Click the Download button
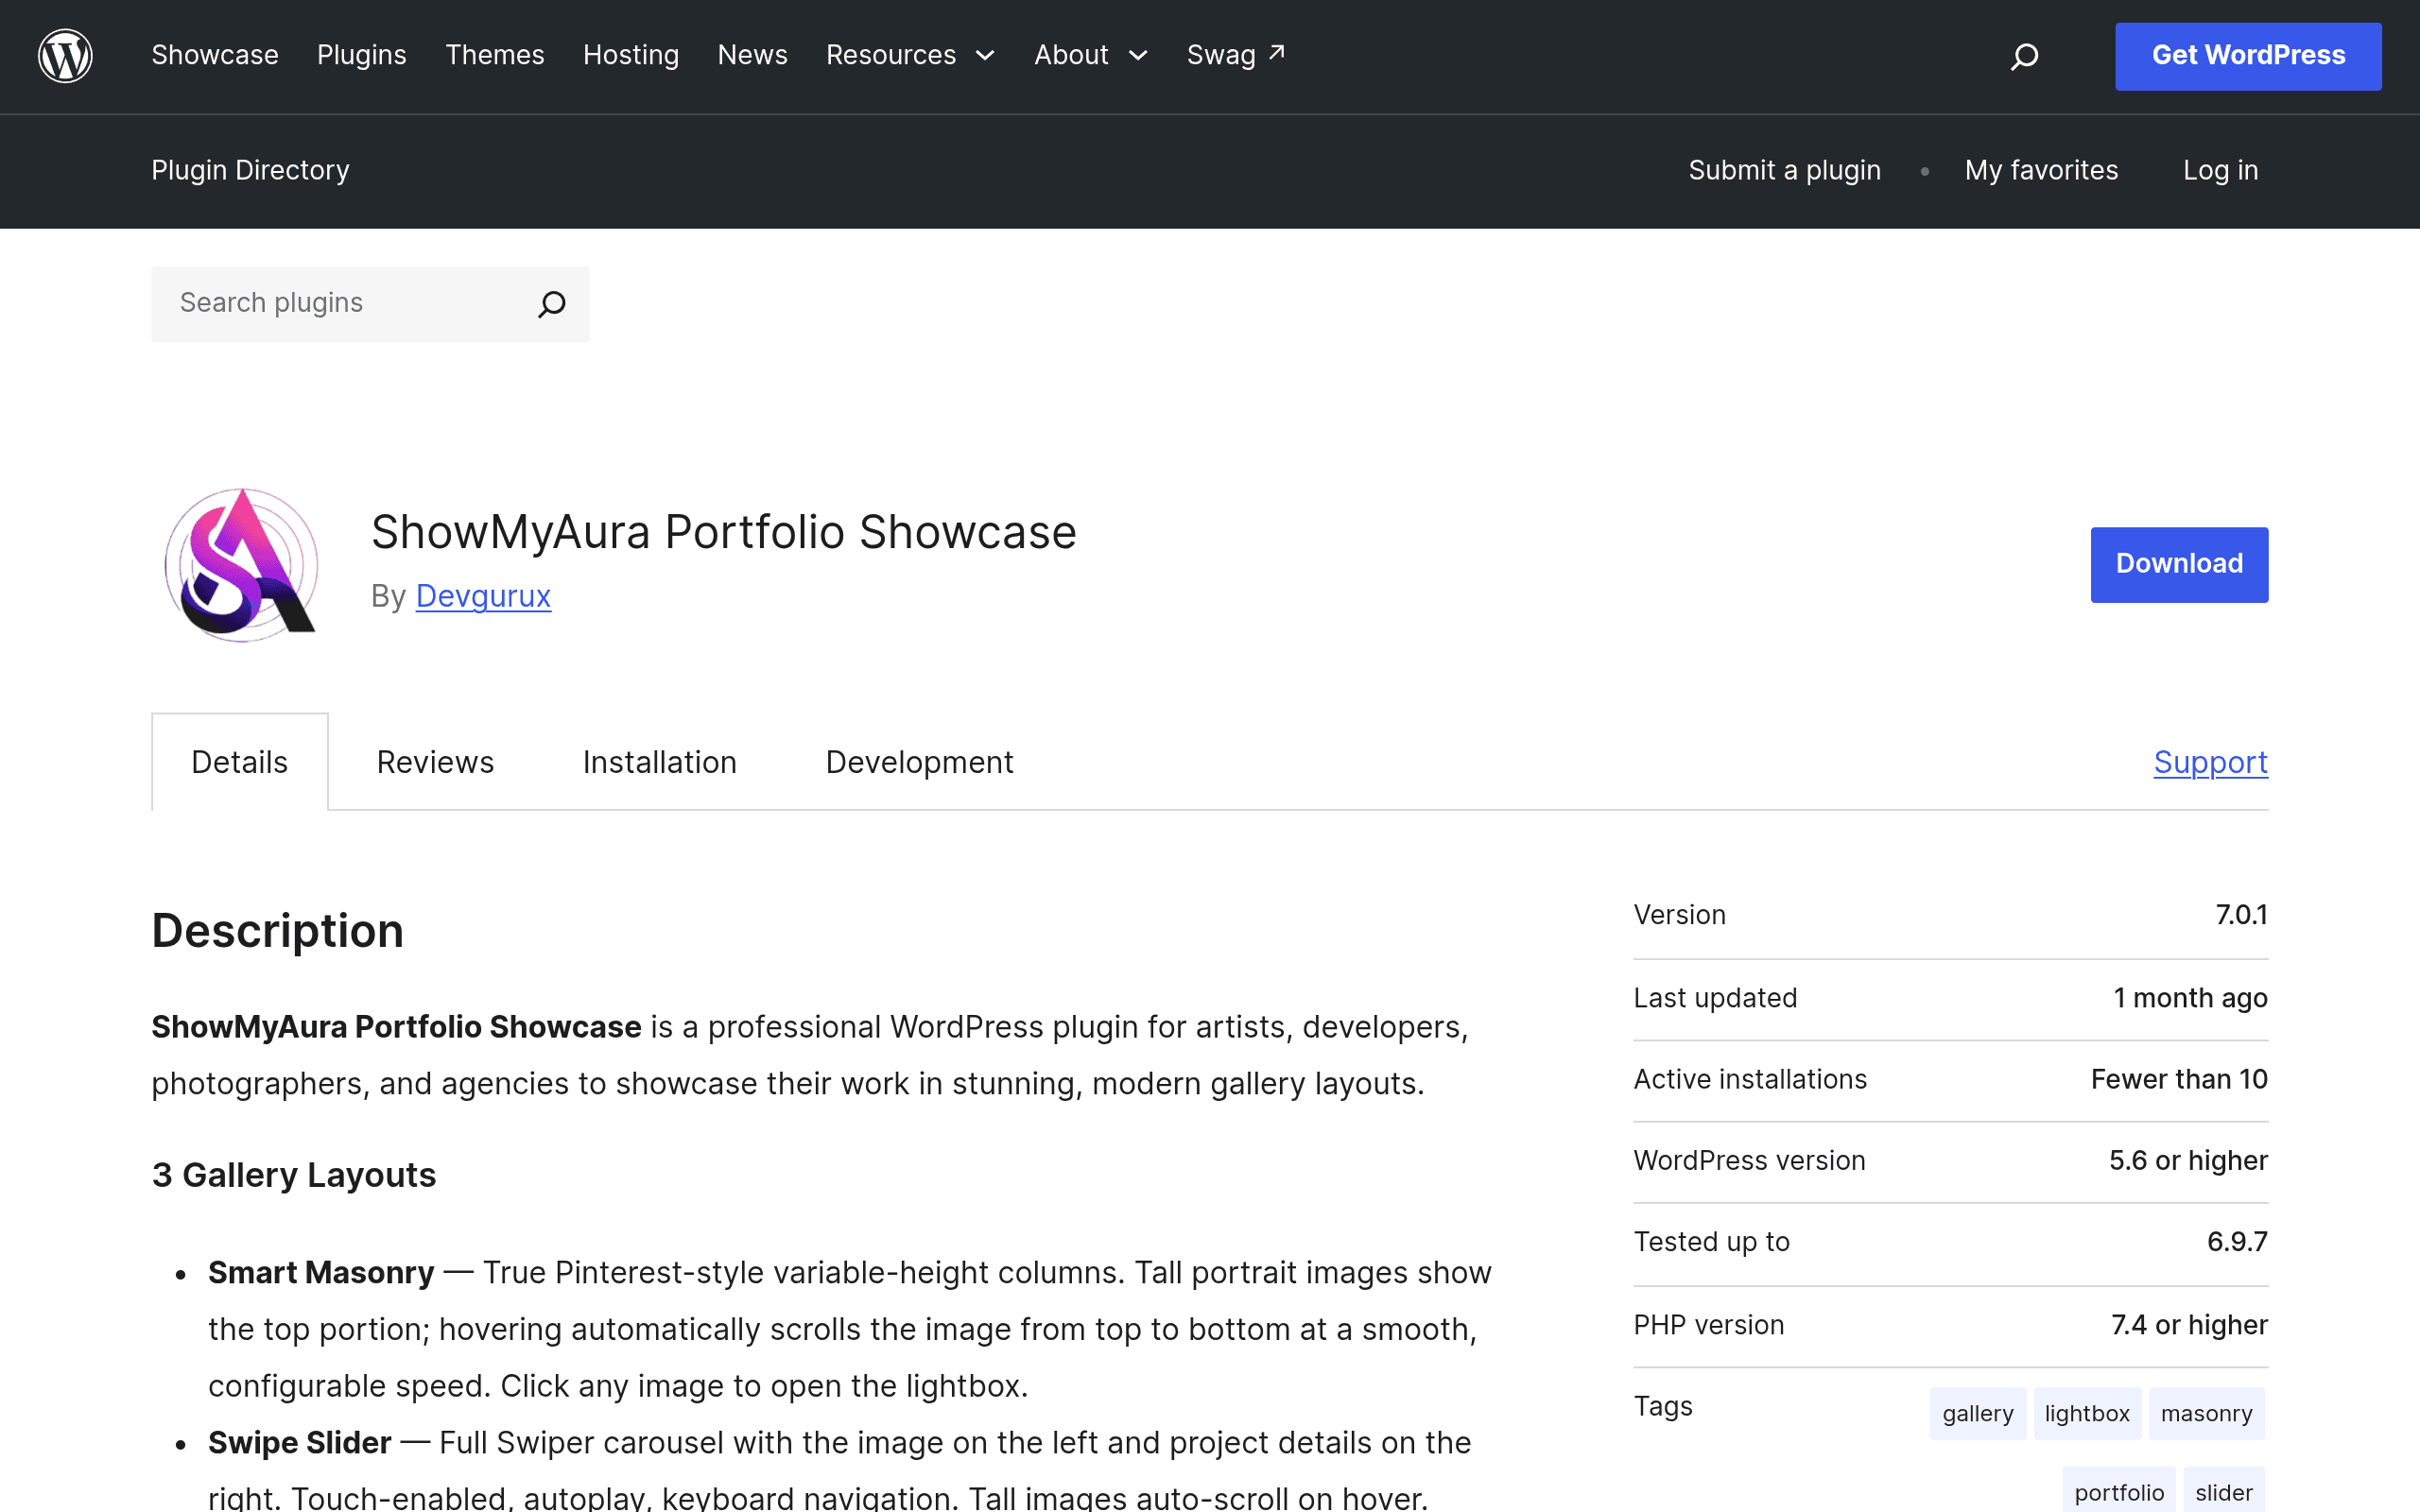This screenshot has width=2420, height=1512. (2179, 564)
